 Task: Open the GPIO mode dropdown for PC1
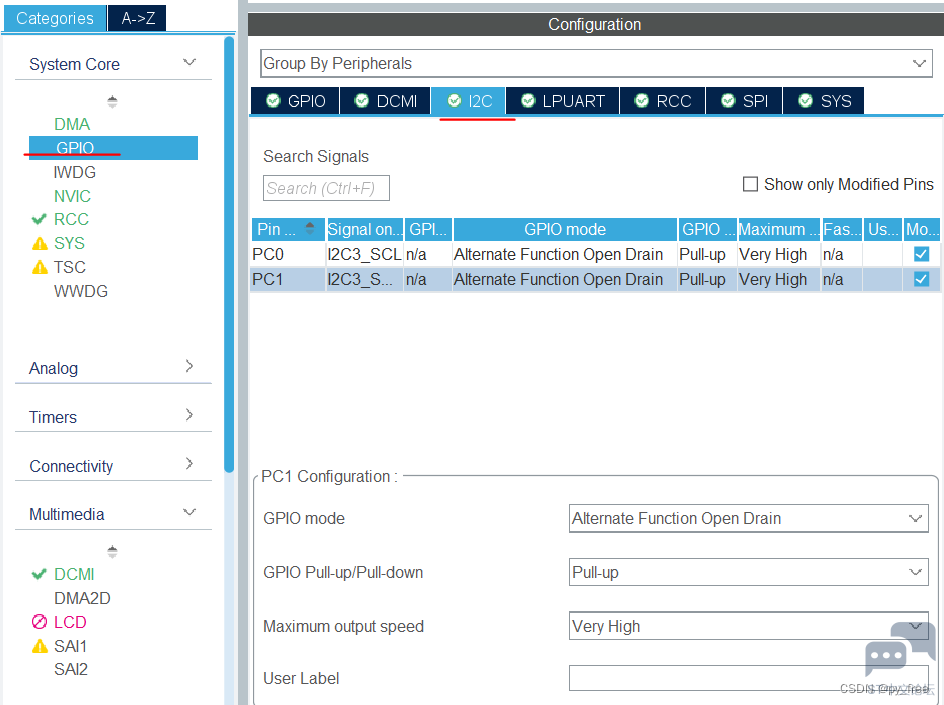(x=748, y=518)
